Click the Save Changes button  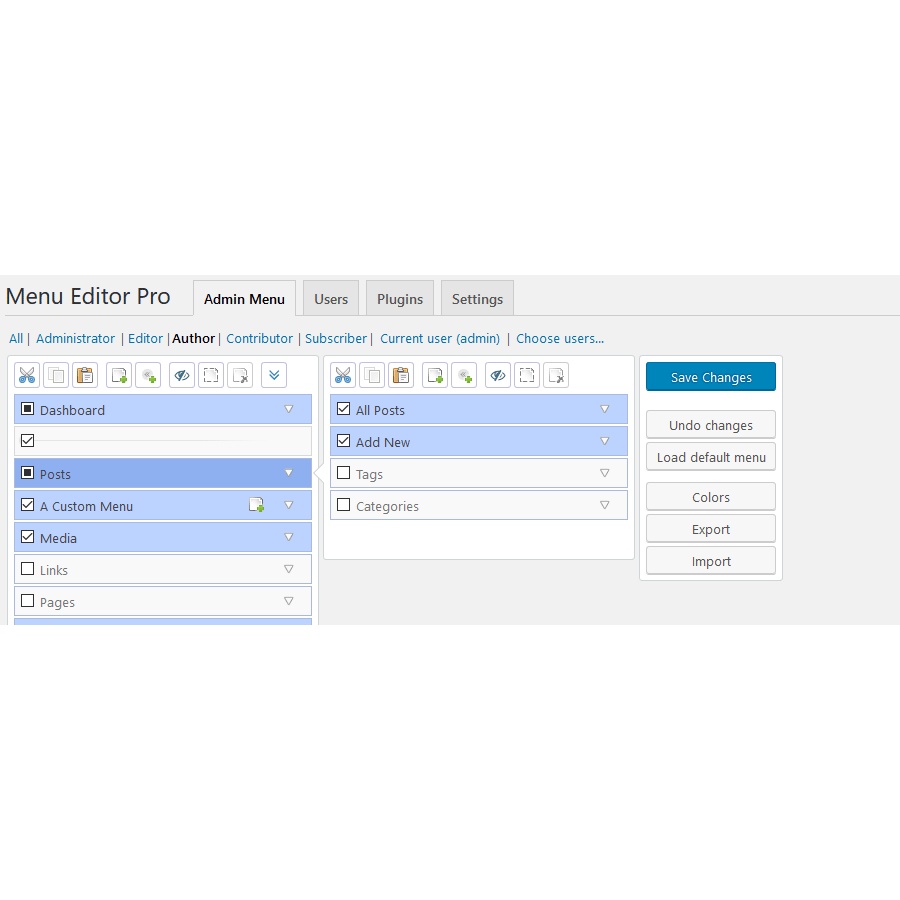pyautogui.click(x=710, y=377)
